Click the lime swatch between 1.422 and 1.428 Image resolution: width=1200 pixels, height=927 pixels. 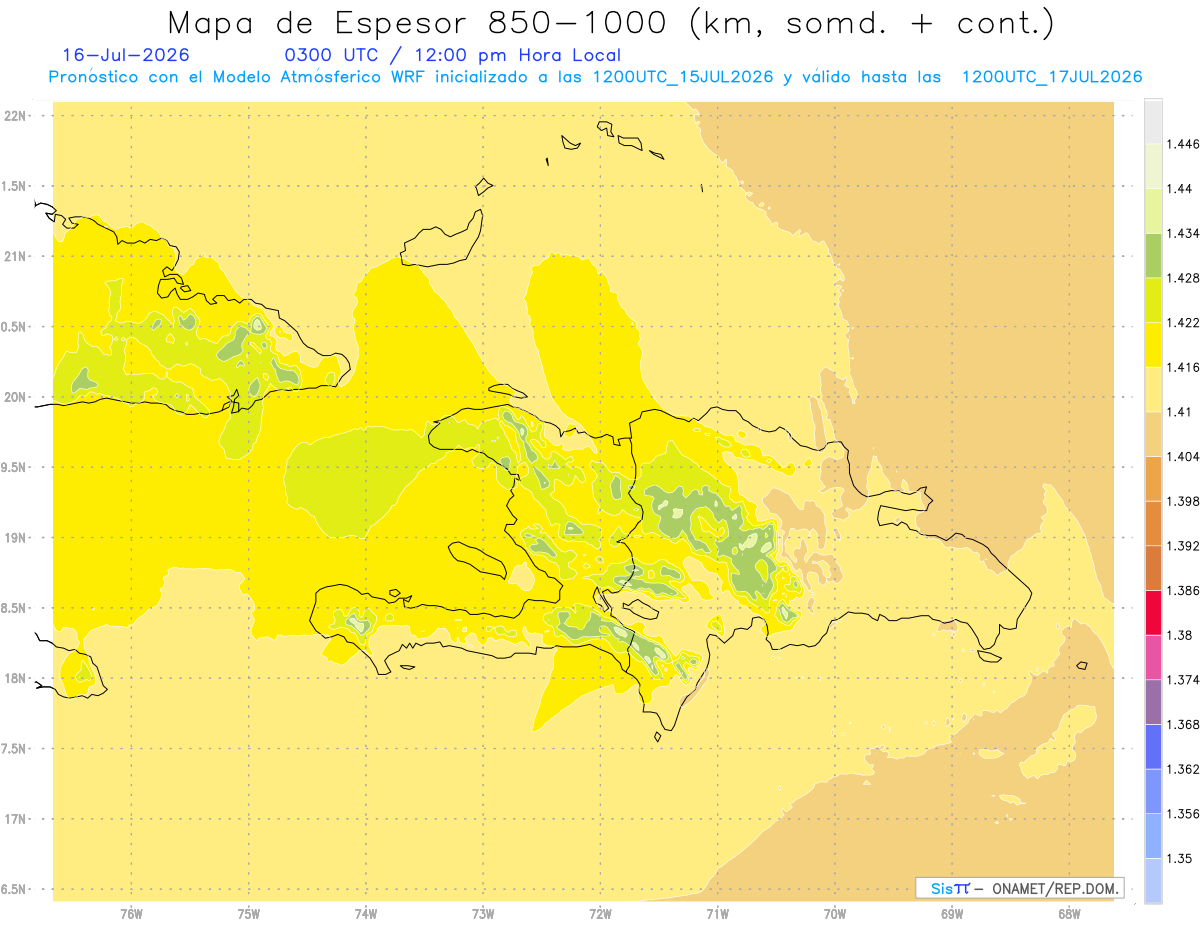point(1153,300)
